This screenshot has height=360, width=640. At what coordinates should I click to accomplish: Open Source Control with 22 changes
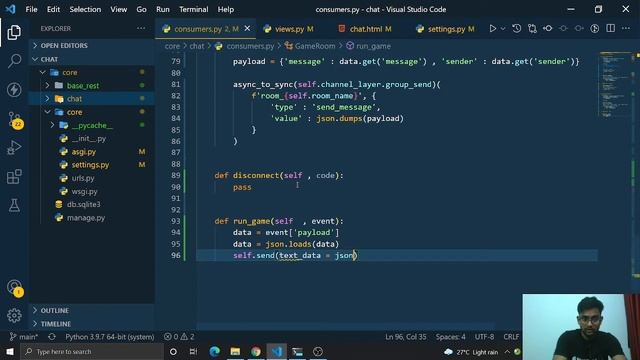[15, 120]
